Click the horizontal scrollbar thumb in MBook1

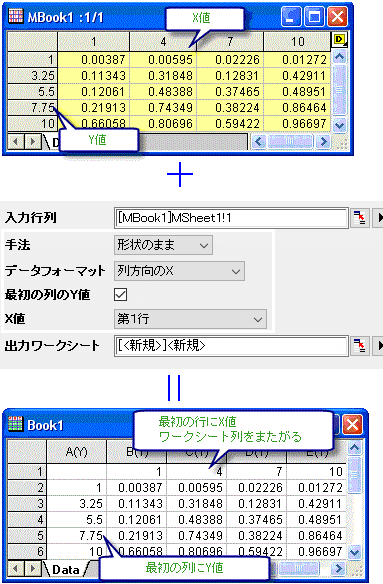290,142
